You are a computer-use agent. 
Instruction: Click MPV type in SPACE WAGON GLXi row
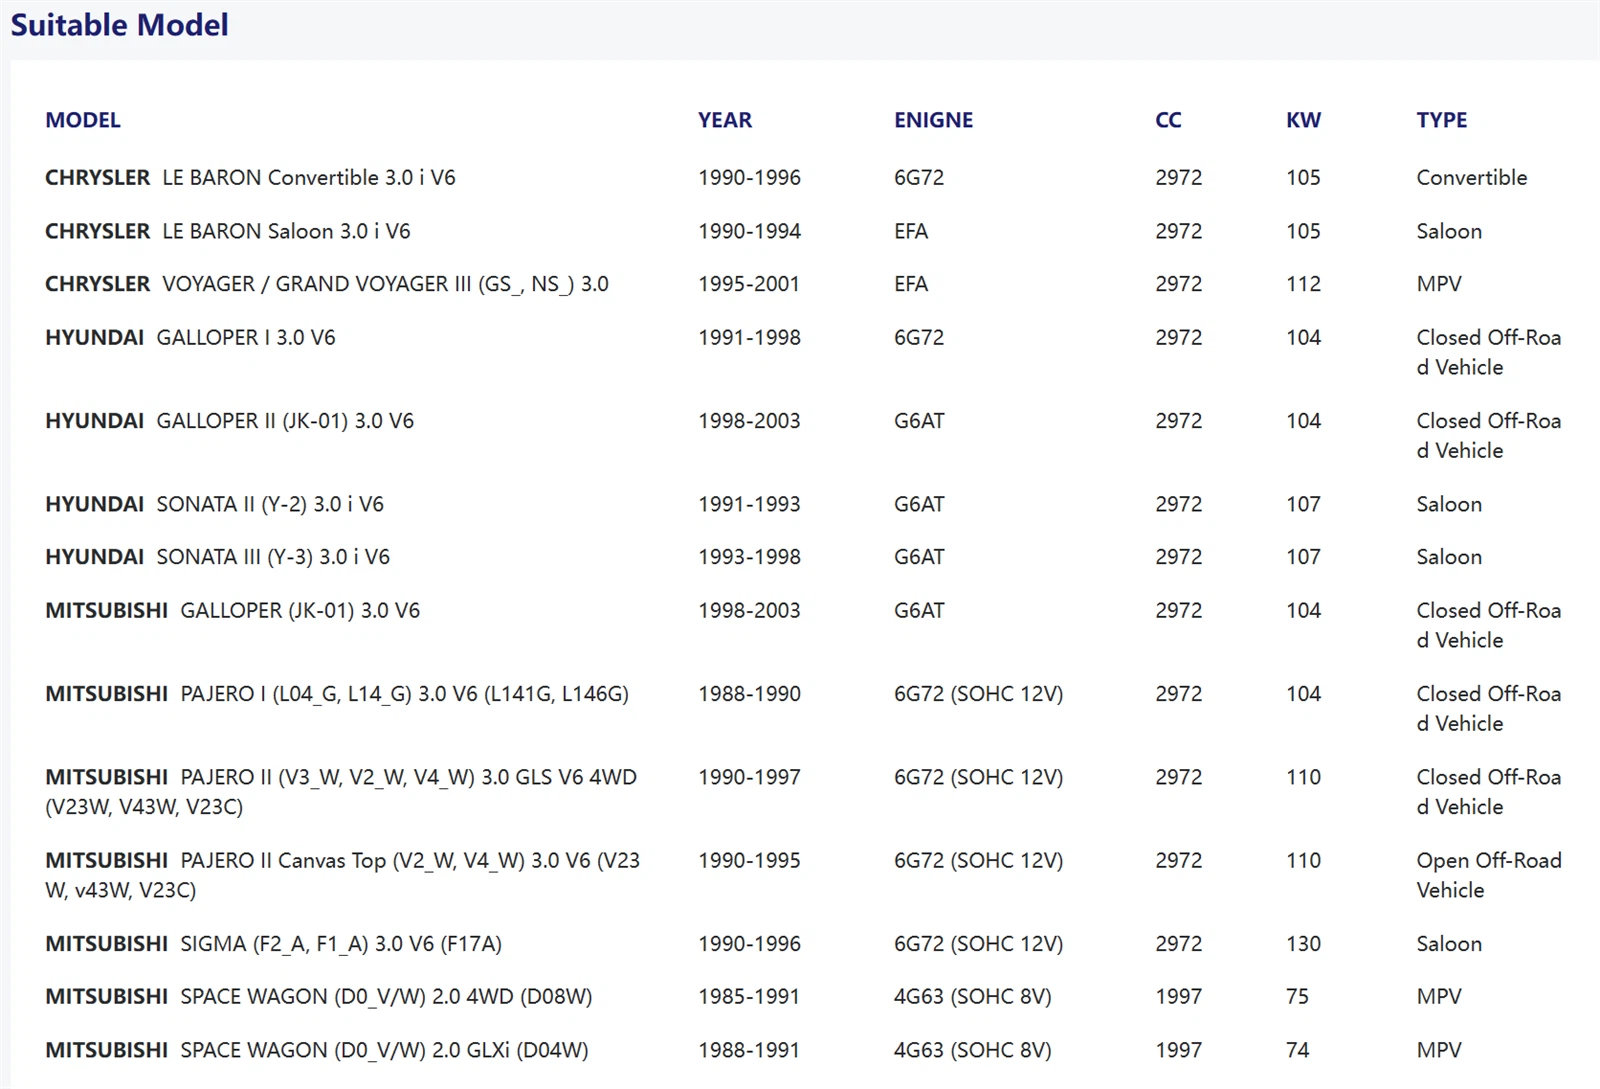1439,1050
